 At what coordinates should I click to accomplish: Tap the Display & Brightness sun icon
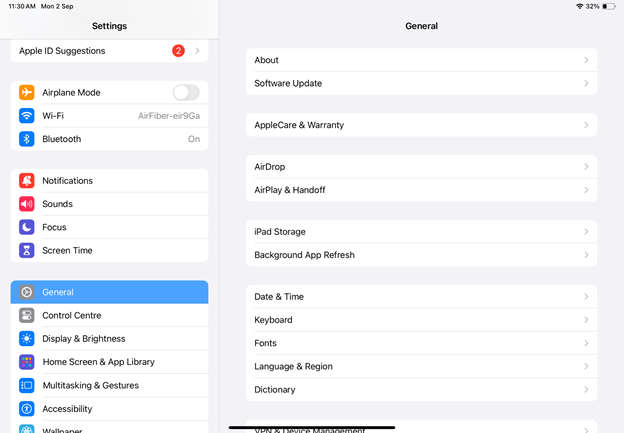tap(27, 339)
